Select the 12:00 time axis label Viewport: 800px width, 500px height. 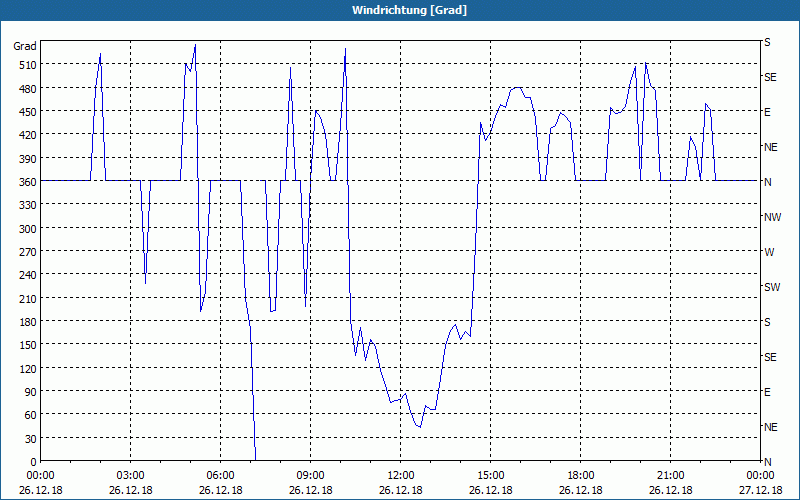point(401,476)
